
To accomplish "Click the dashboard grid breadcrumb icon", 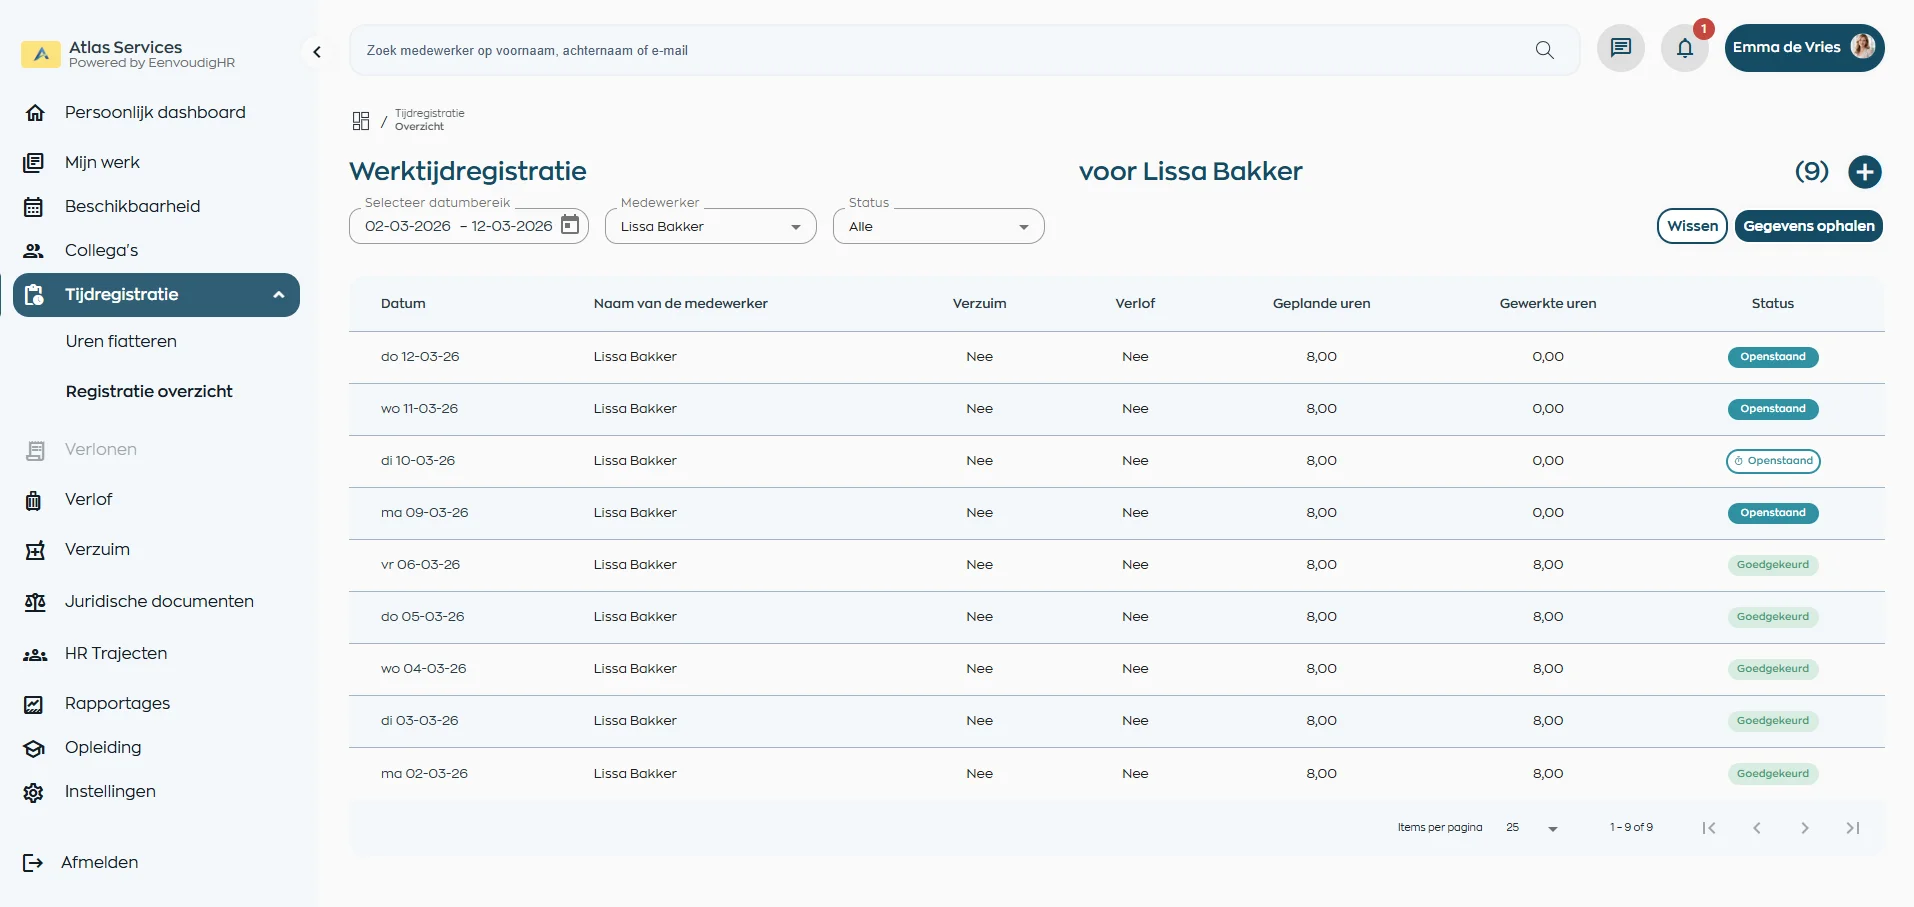I will point(361,121).
